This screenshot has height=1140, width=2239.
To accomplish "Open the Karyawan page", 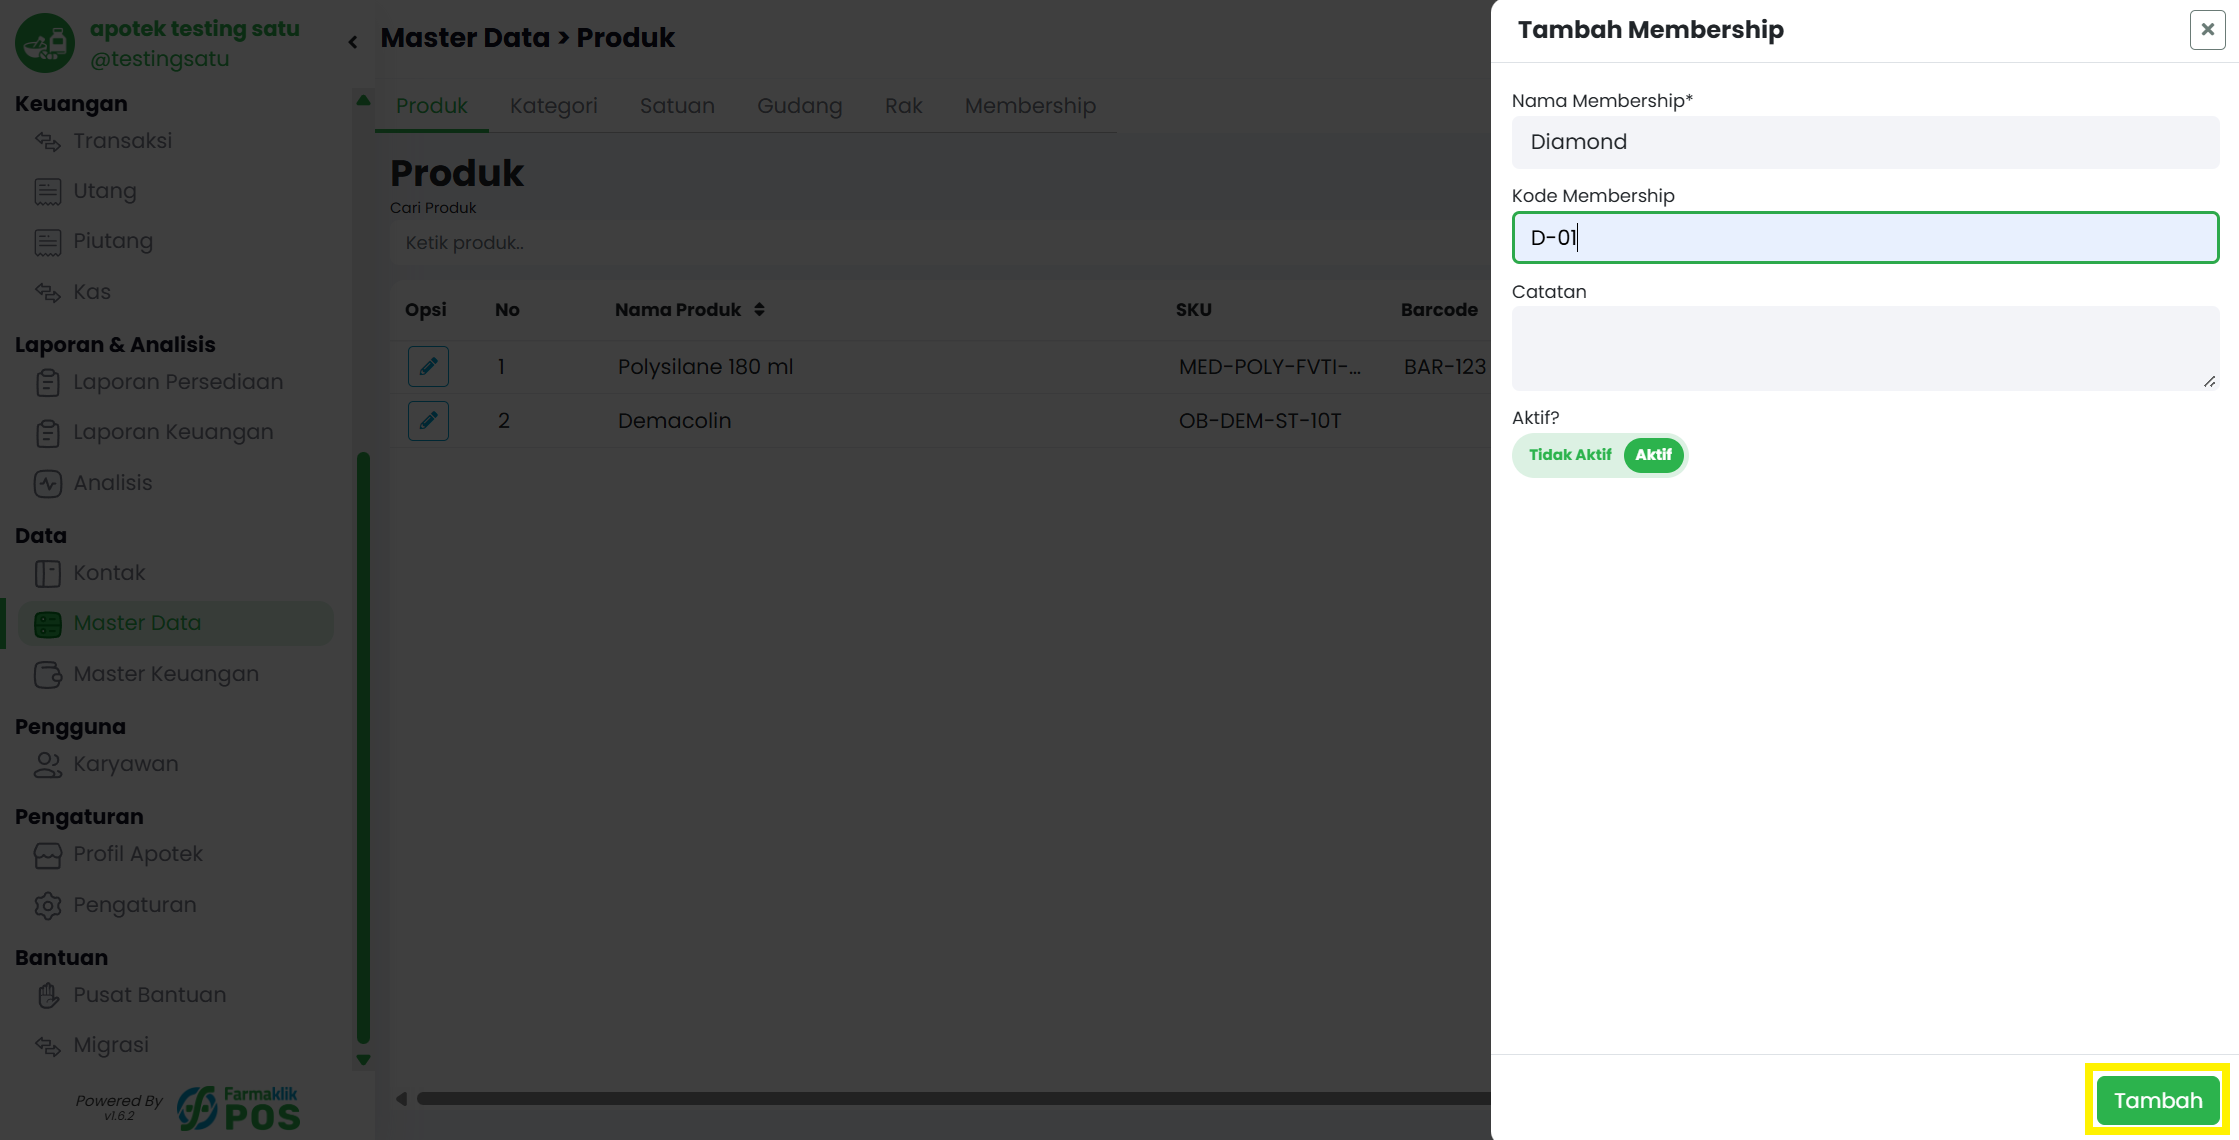I will pos(125,764).
